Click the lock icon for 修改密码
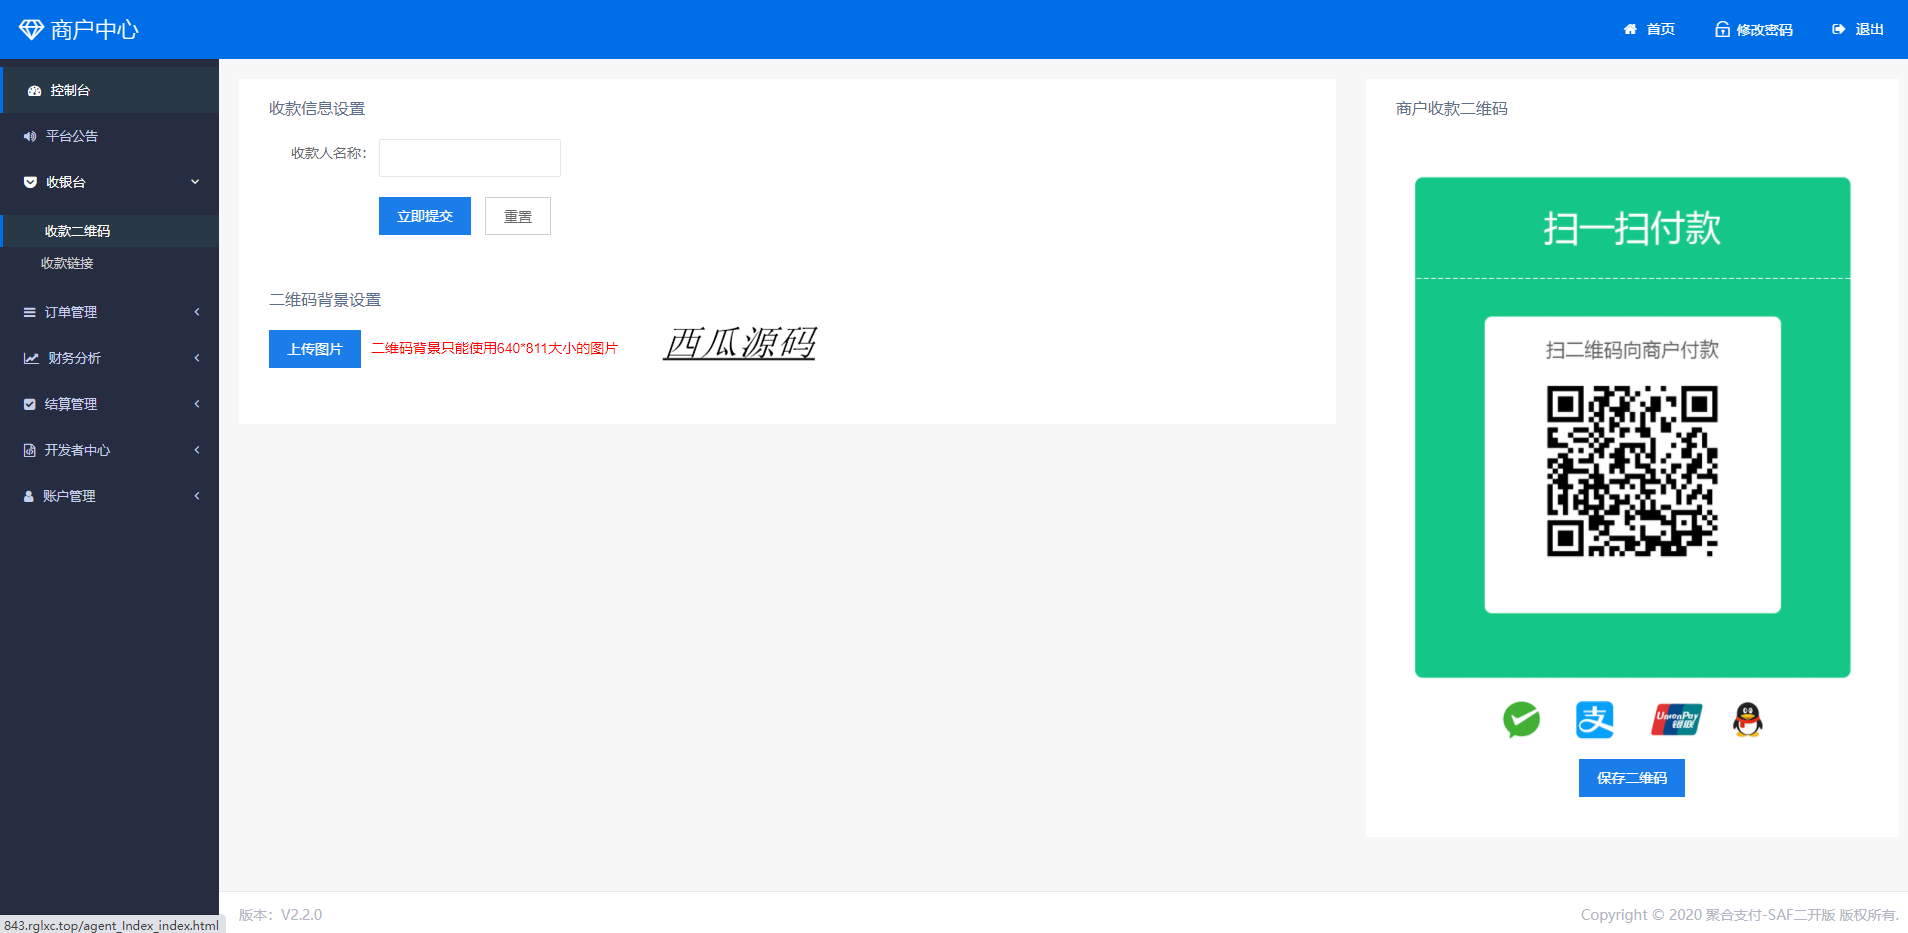1908x933 pixels. [1722, 29]
